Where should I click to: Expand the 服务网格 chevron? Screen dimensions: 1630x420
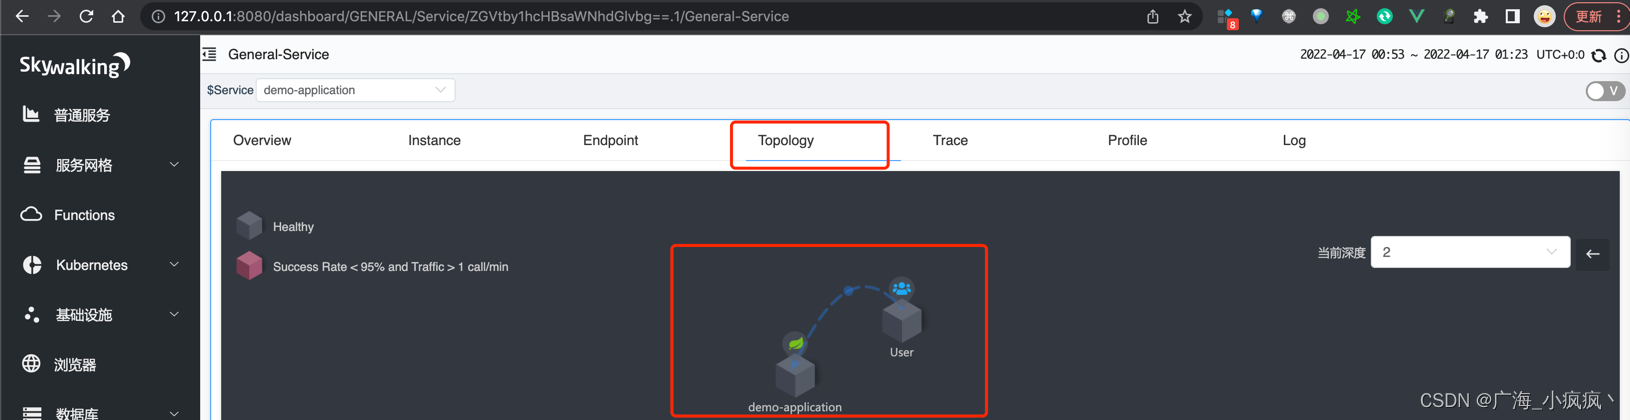pos(174,165)
